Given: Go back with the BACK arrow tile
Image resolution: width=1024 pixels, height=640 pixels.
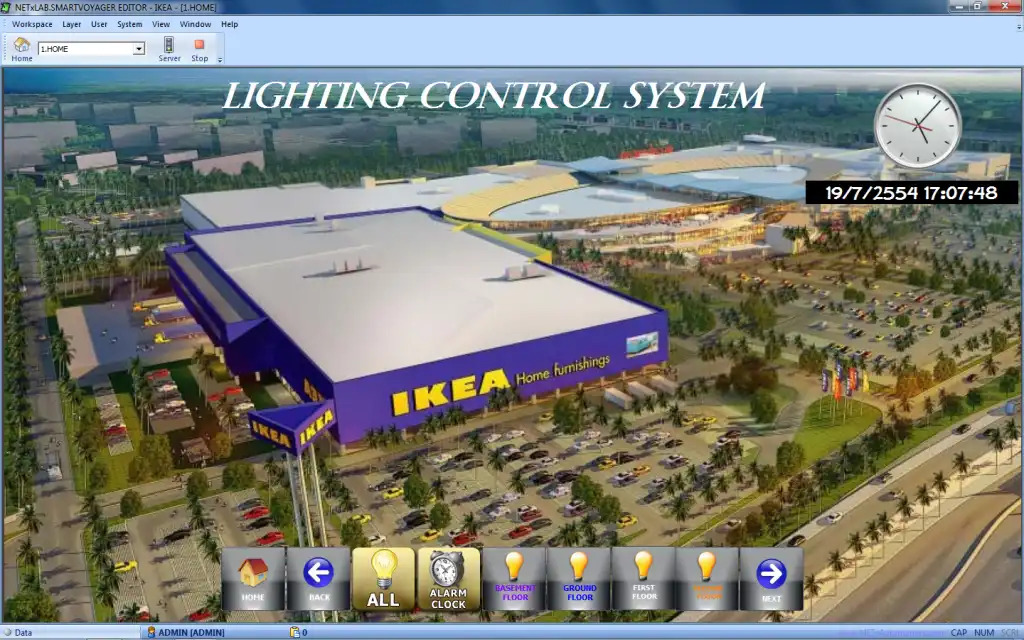Looking at the screenshot, I should pos(319,578).
